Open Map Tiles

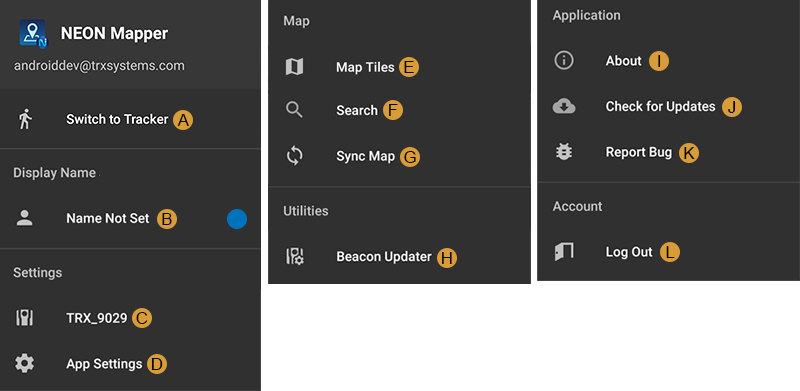tap(365, 67)
